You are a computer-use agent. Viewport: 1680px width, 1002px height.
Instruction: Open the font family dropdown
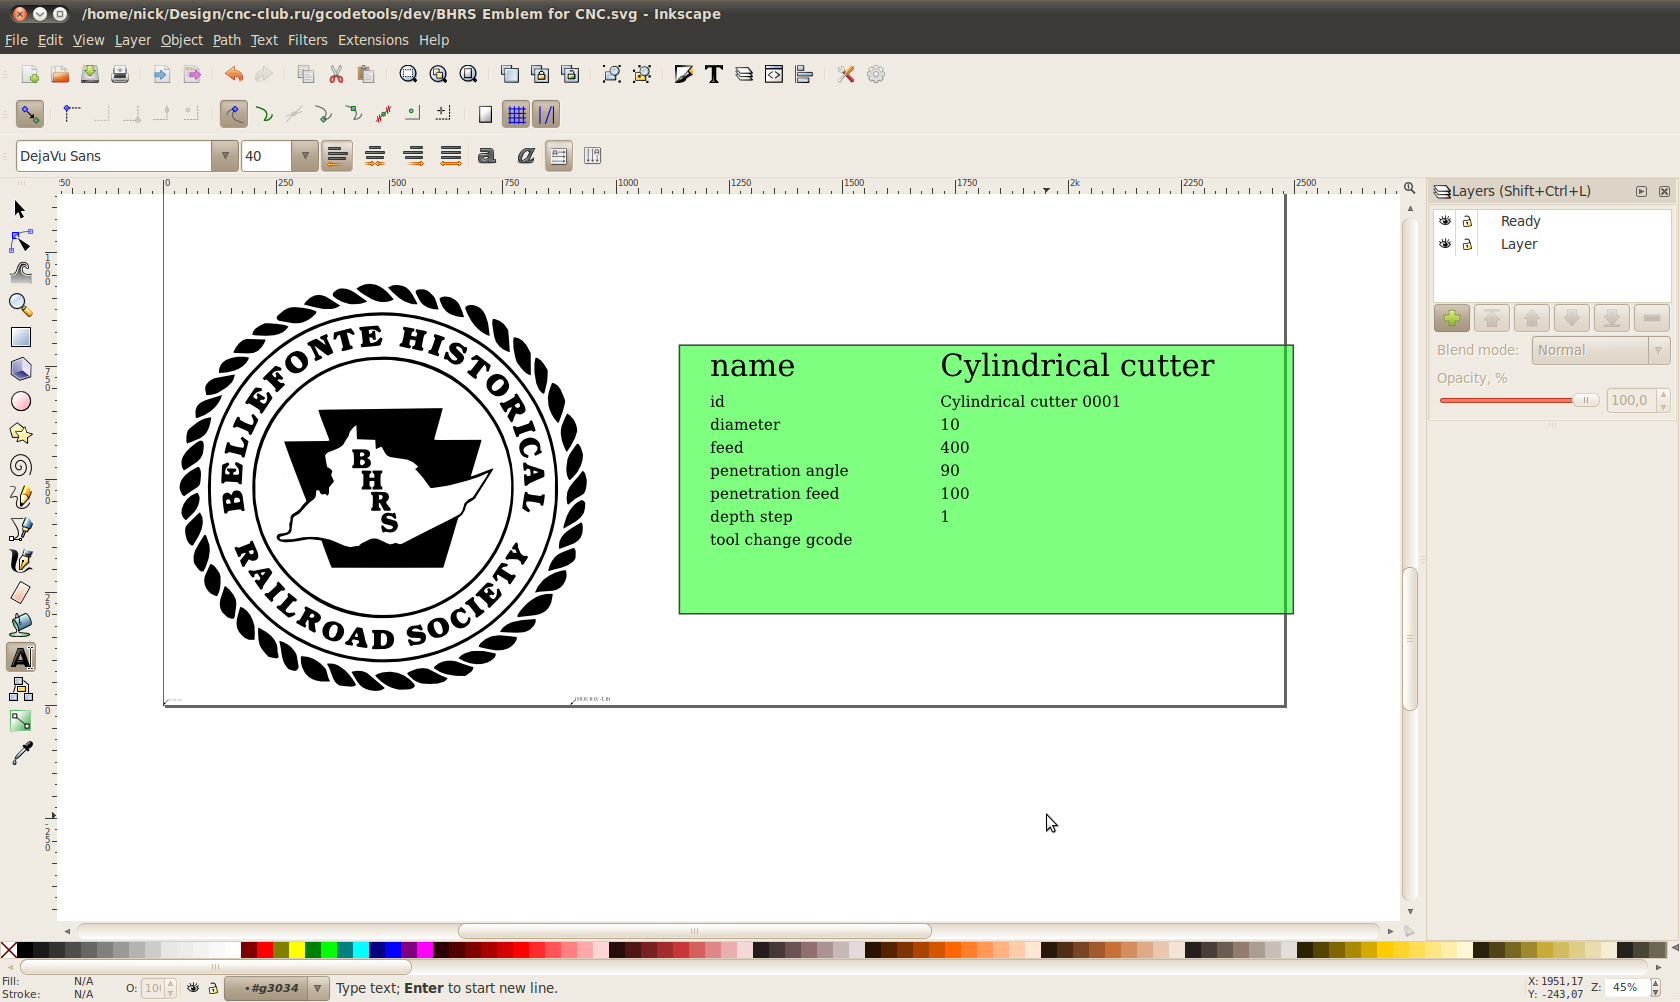(225, 156)
